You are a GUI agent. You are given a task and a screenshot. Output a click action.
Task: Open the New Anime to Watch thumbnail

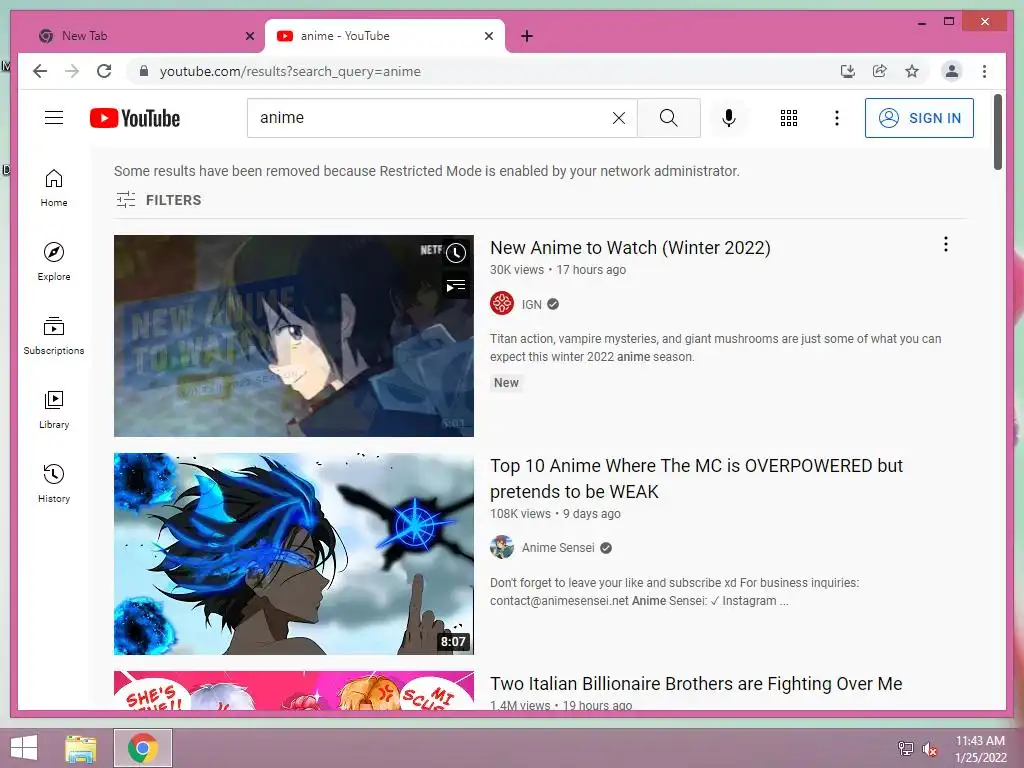293,336
